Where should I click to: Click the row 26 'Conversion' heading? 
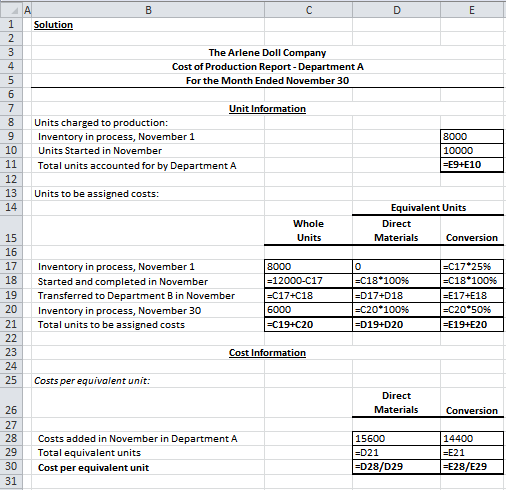pos(472,411)
